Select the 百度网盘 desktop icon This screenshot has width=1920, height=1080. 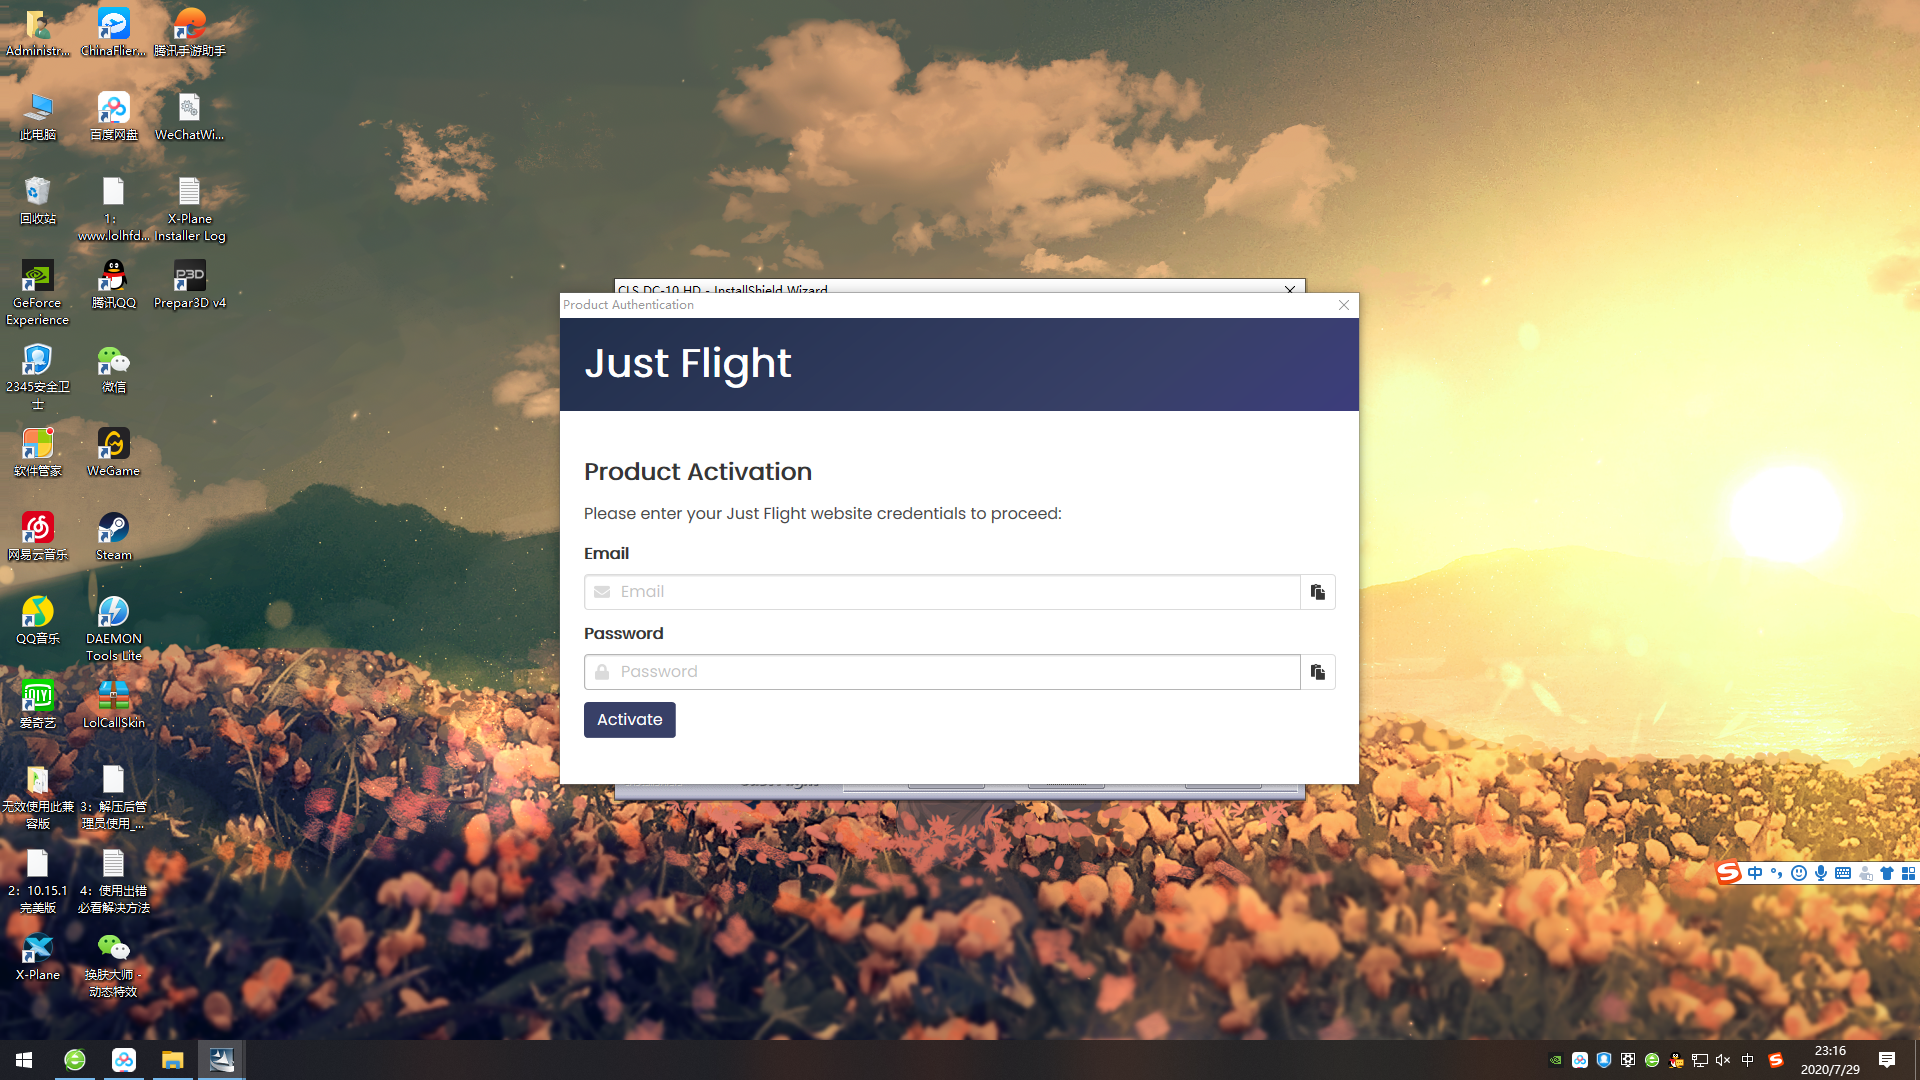114,116
